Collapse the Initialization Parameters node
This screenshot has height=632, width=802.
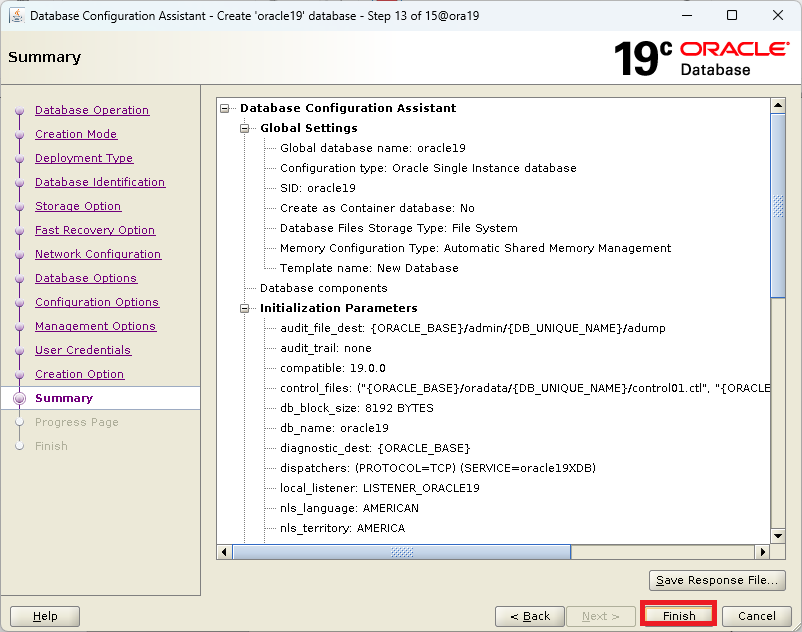tap(244, 308)
